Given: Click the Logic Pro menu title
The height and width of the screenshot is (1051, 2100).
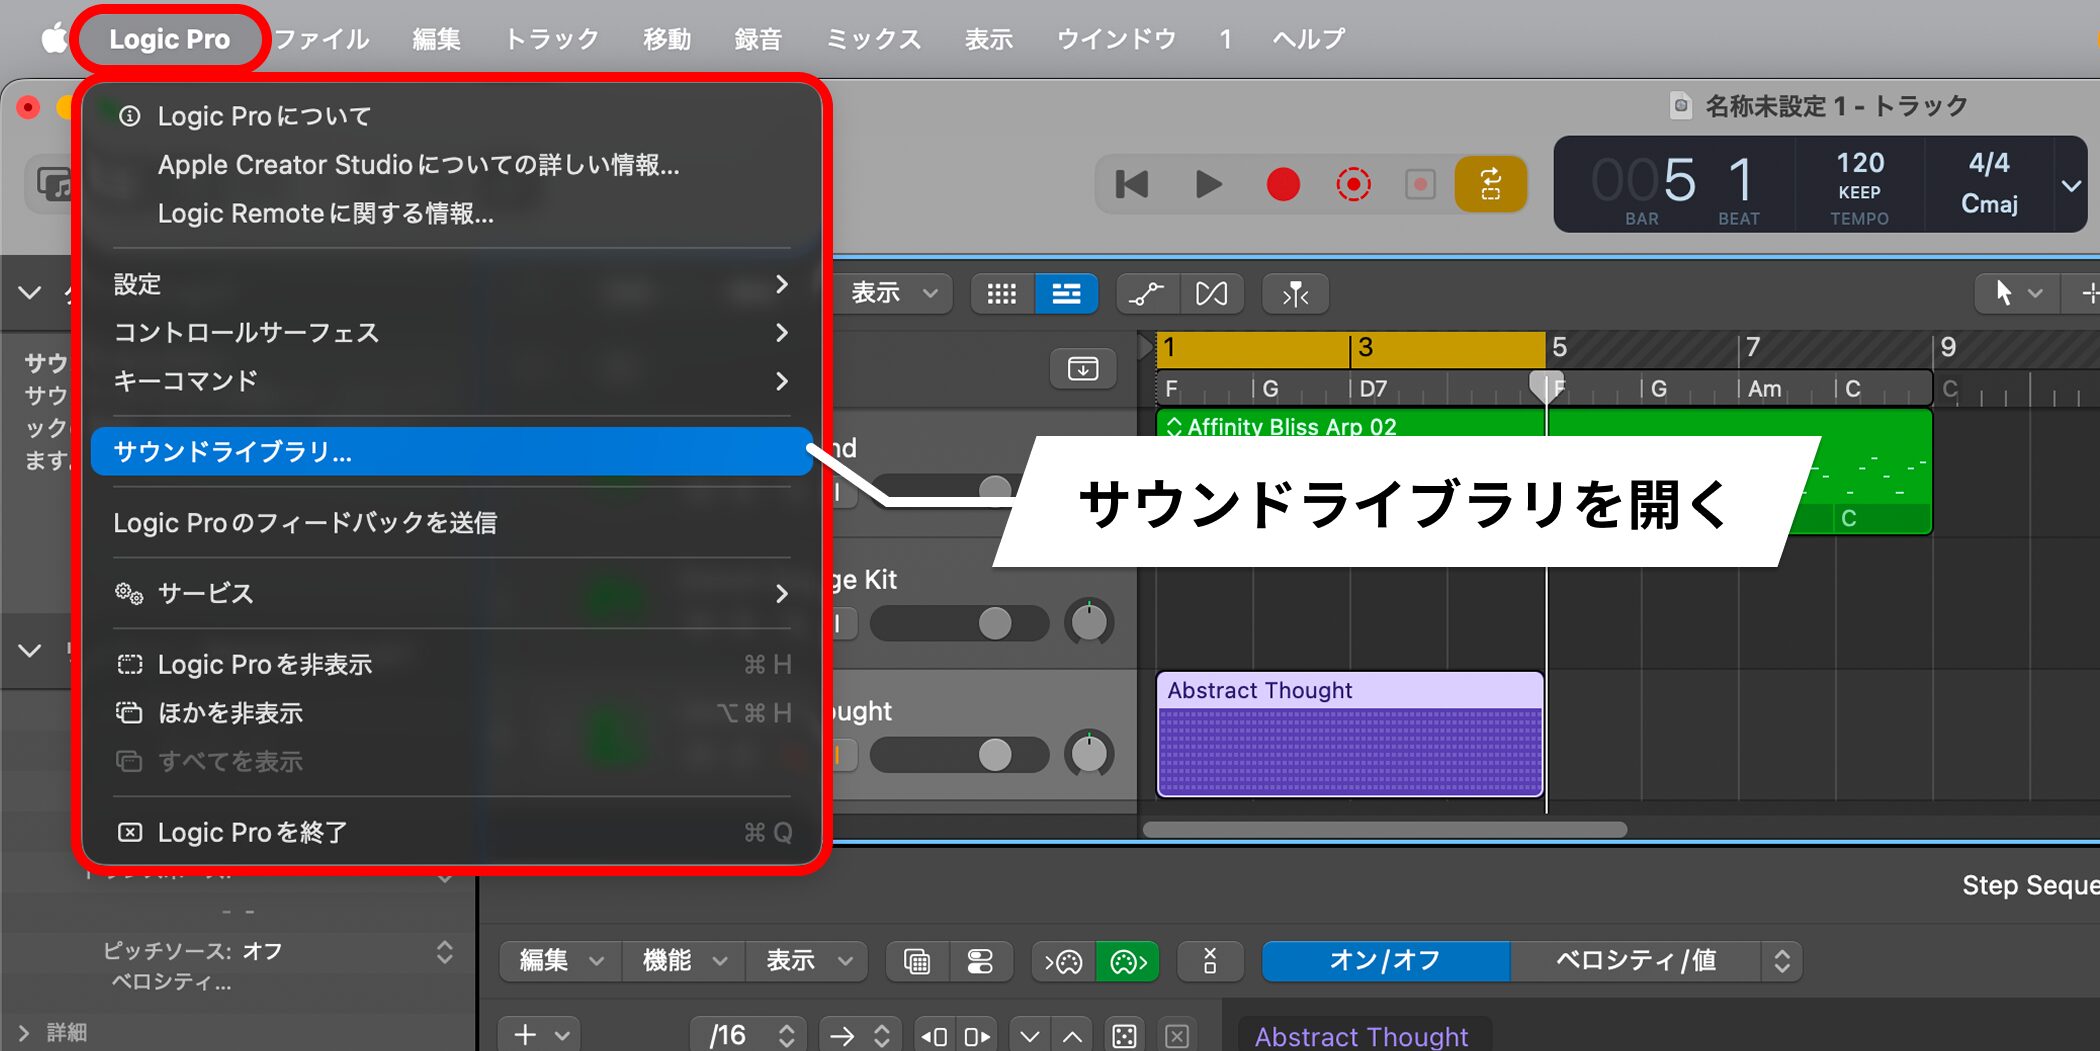Looking at the screenshot, I should tap(169, 39).
